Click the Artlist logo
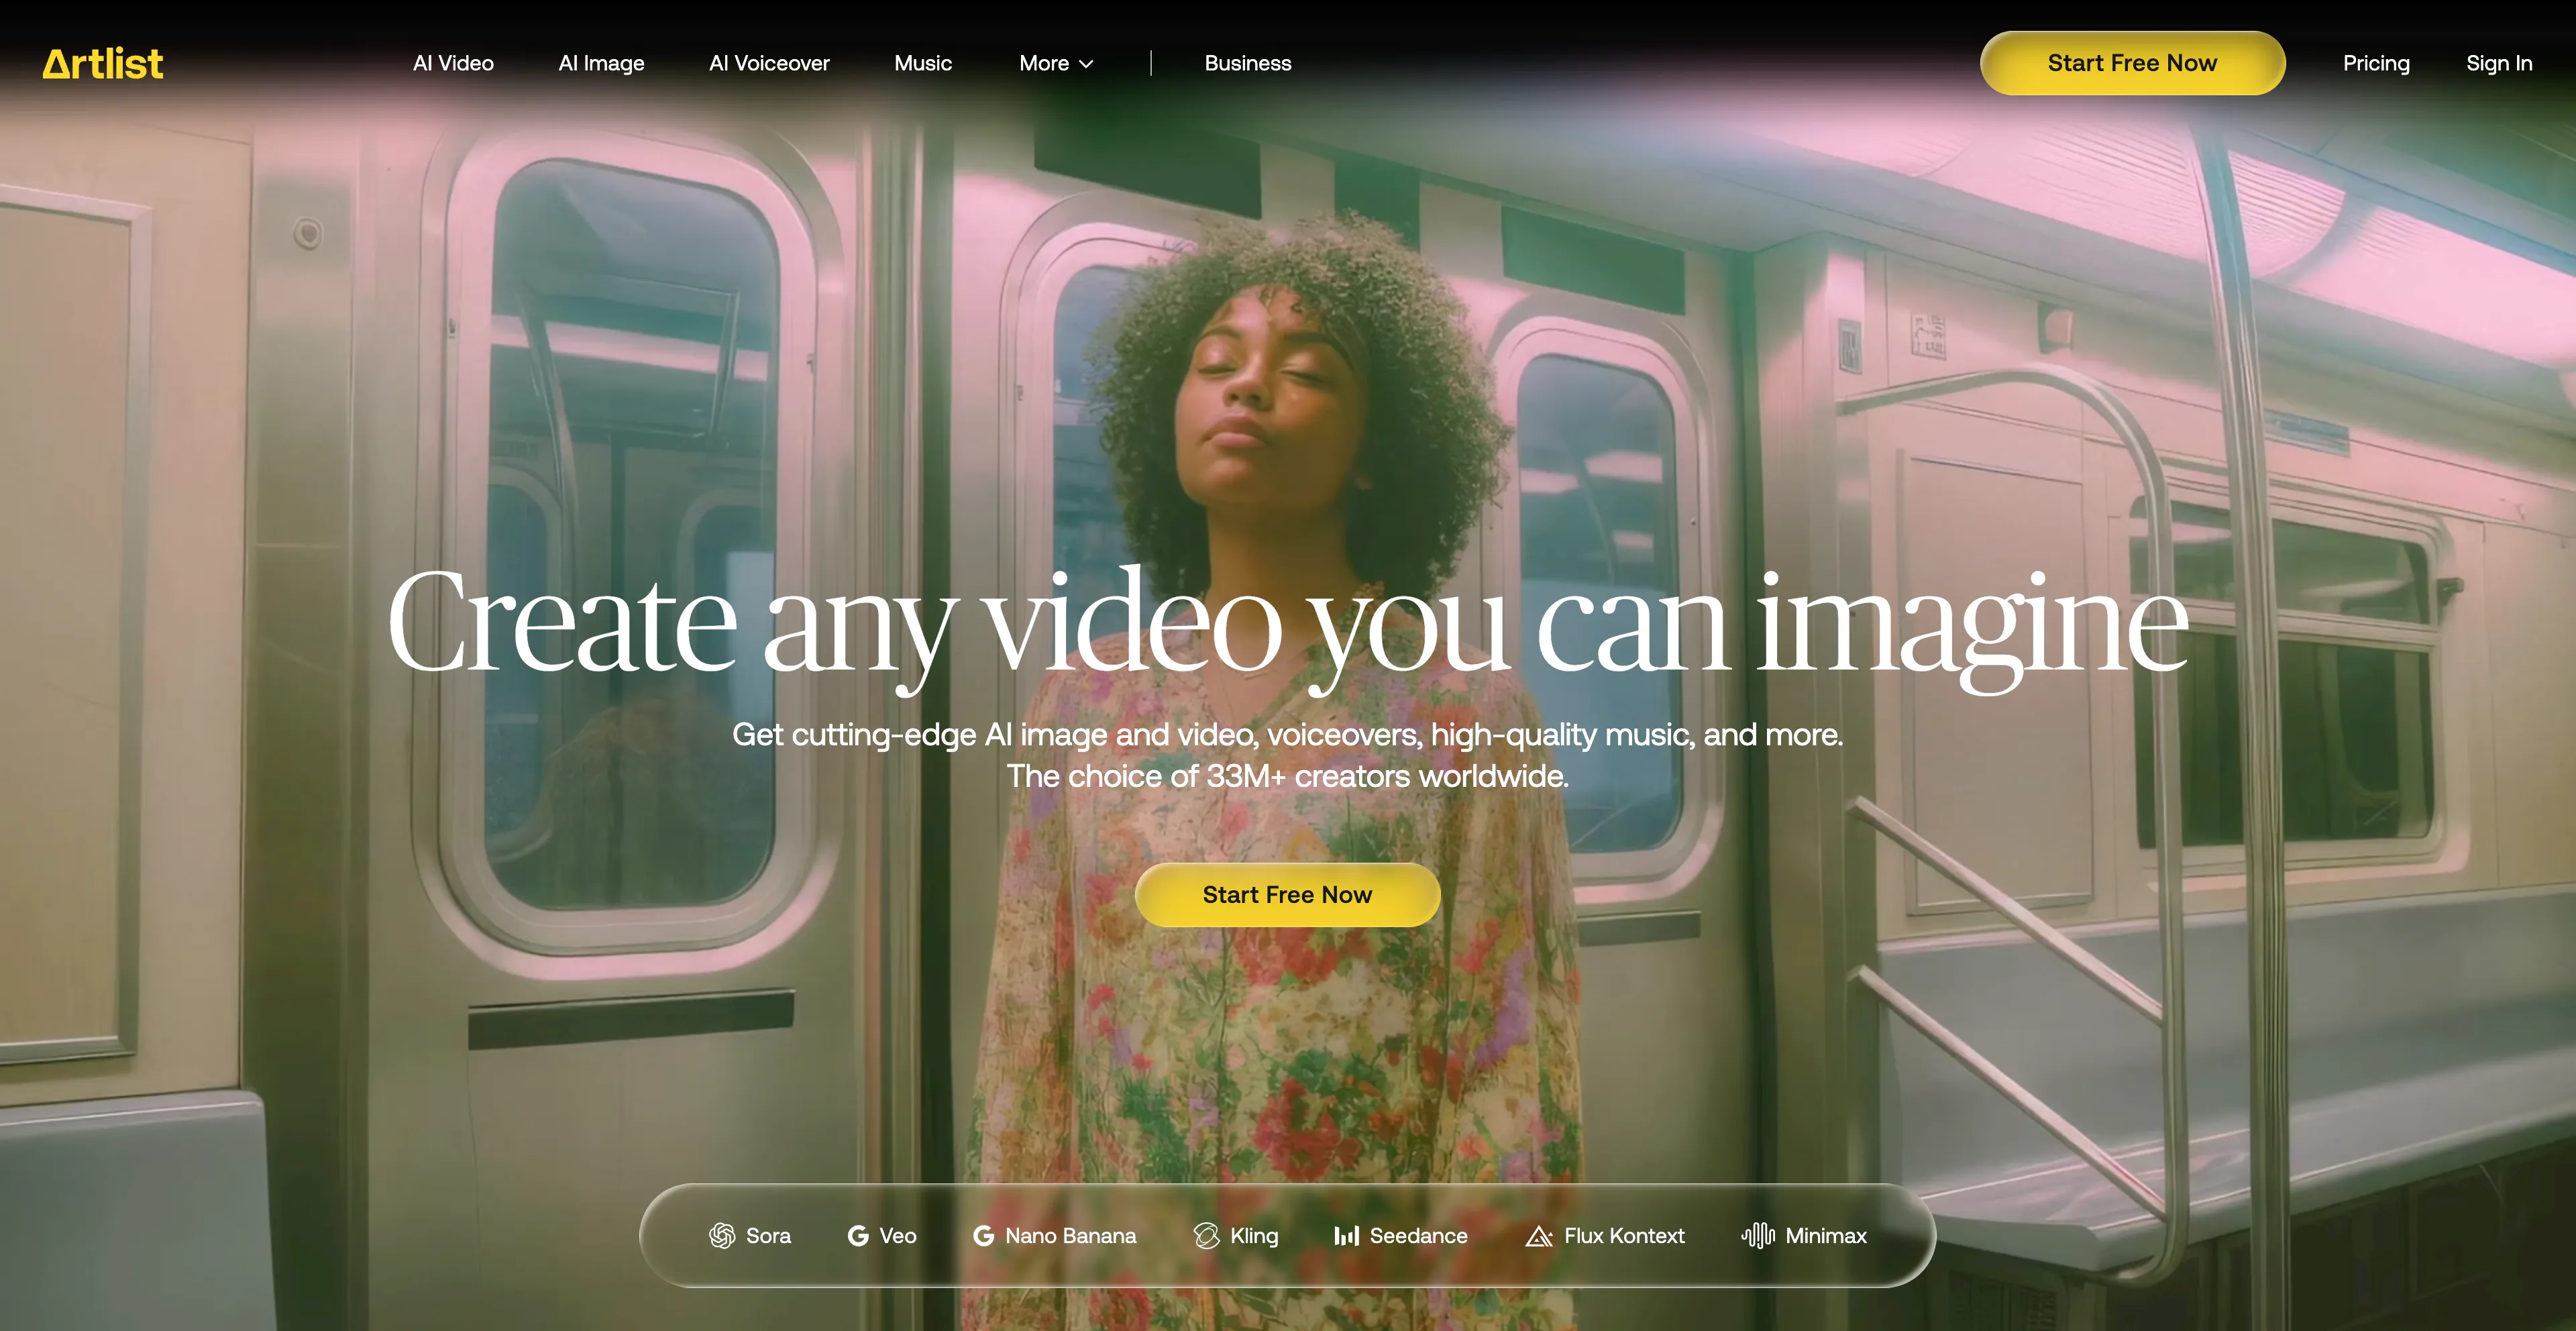 [102, 63]
